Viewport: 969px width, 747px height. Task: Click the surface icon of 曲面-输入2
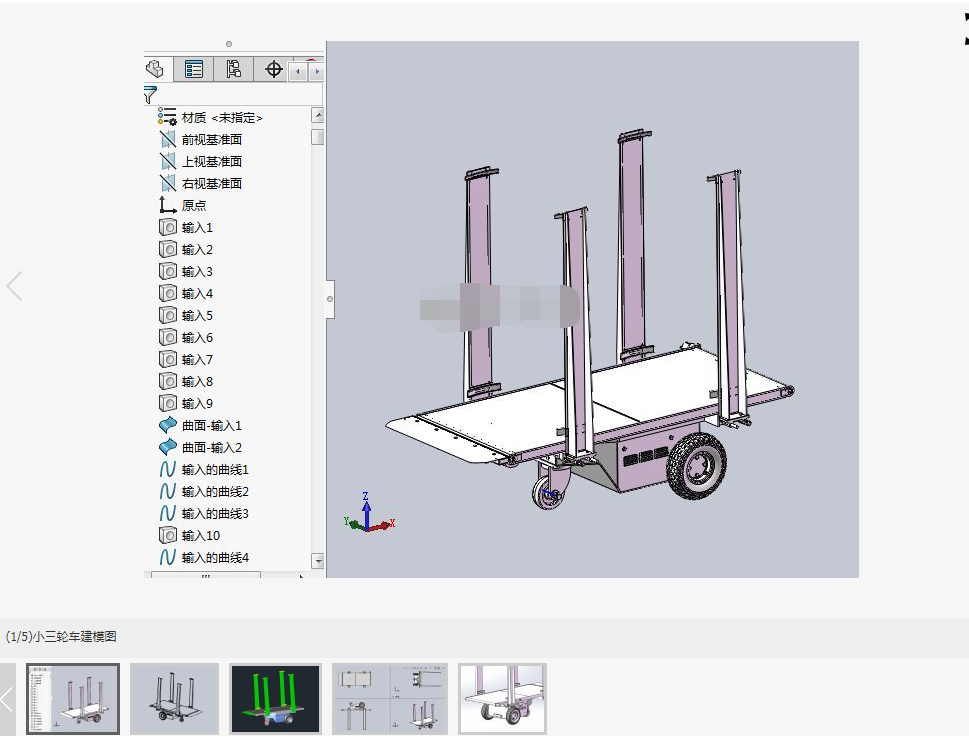pos(167,447)
